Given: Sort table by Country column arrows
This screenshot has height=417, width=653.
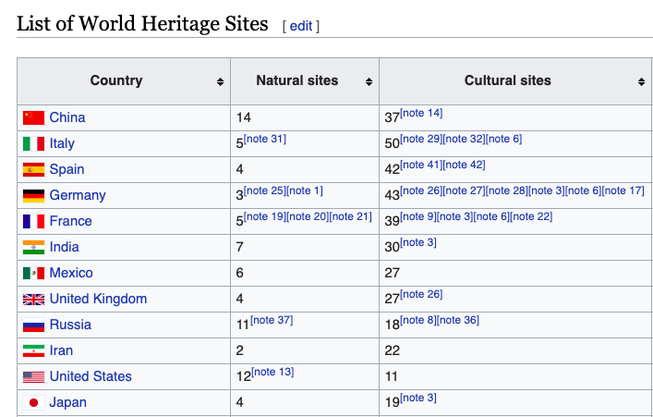Looking at the screenshot, I should coord(220,82).
